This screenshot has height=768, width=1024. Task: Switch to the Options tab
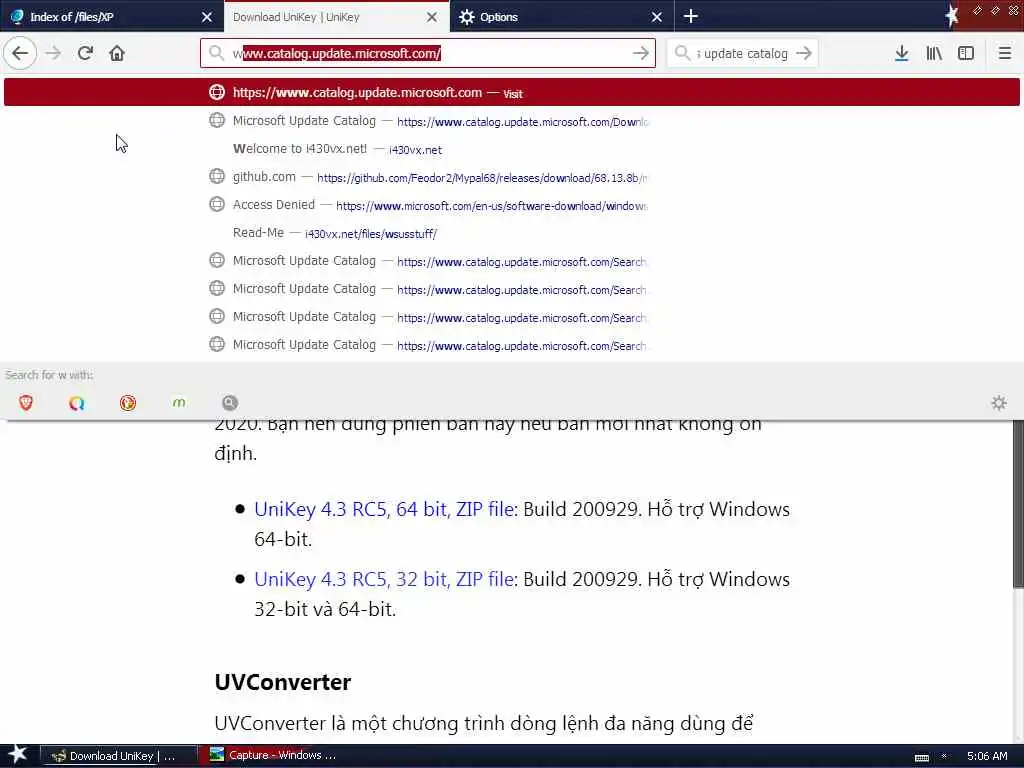pyautogui.click(x=562, y=16)
